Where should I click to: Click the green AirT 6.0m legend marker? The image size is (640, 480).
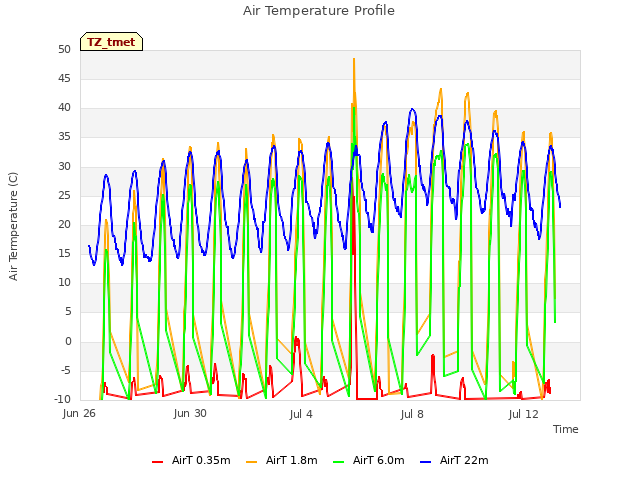[x=338, y=462]
